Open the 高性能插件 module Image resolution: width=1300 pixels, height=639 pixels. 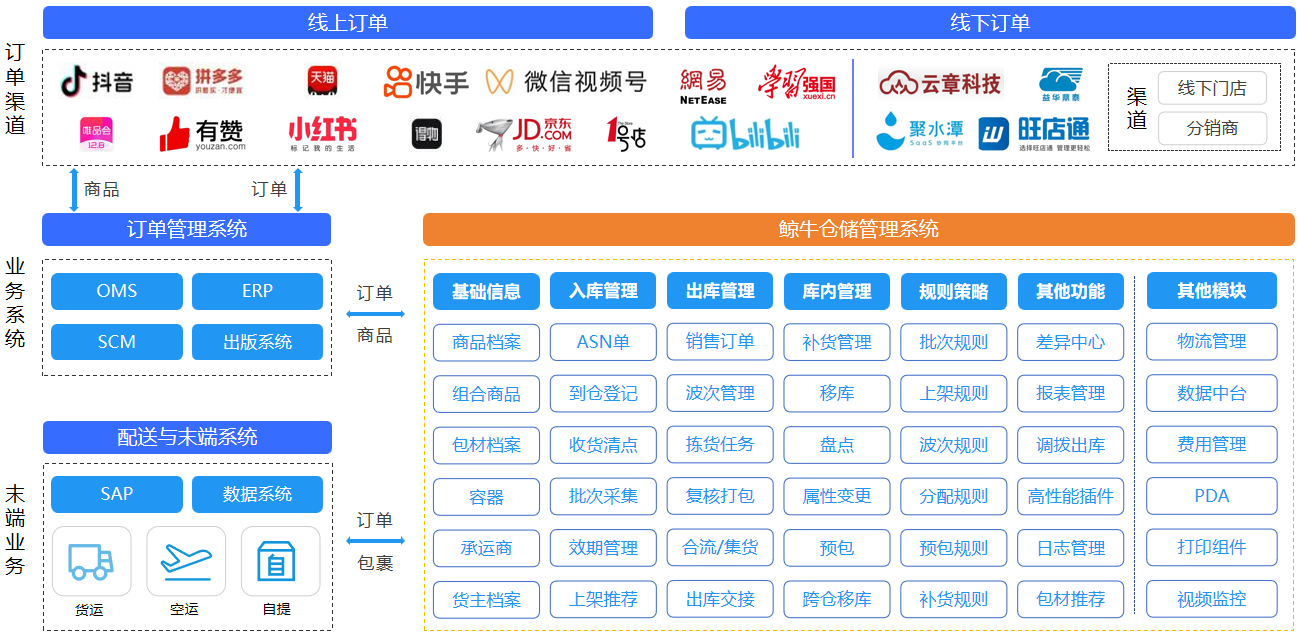[x=1071, y=496]
